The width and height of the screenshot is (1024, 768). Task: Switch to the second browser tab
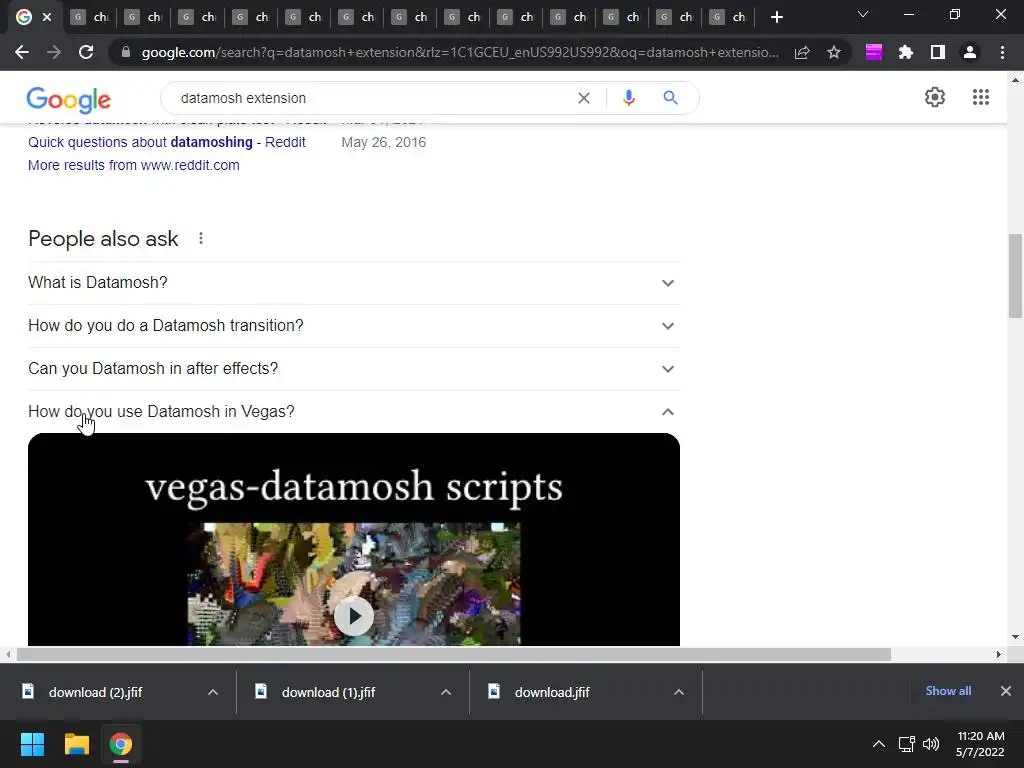(x=88, y=17)
